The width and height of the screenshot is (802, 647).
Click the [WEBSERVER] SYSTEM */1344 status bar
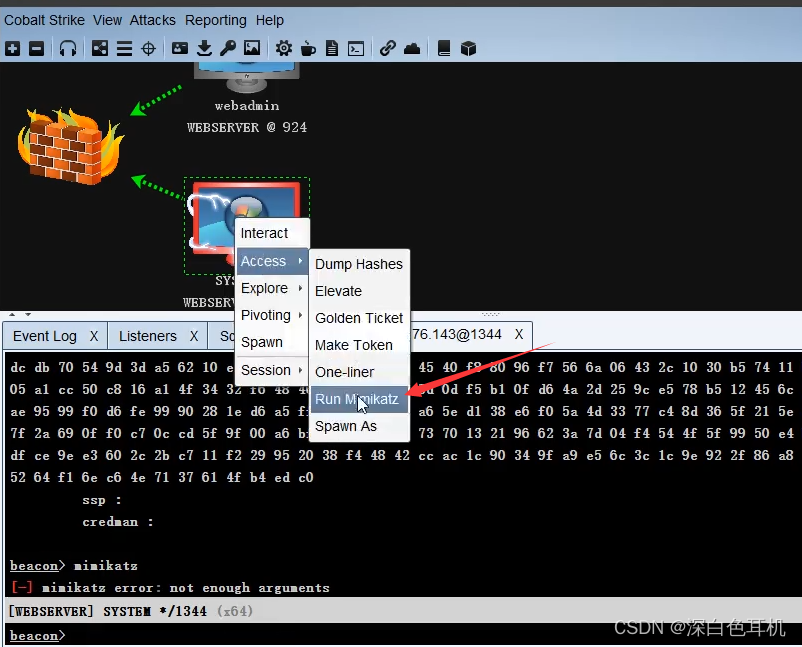pyautogui.click(x=403, y=611)
